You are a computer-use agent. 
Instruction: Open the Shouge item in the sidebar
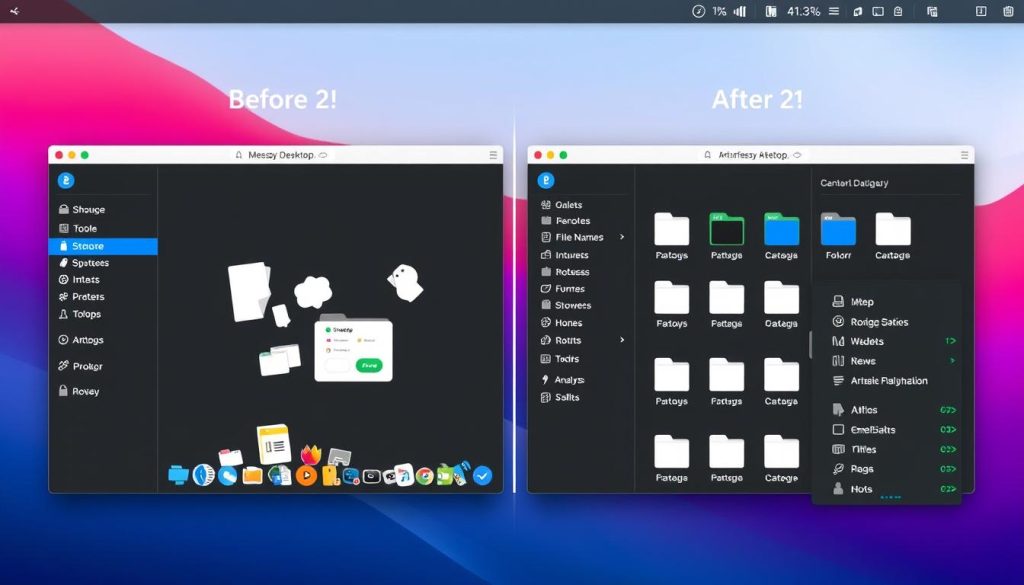(82, 210)
